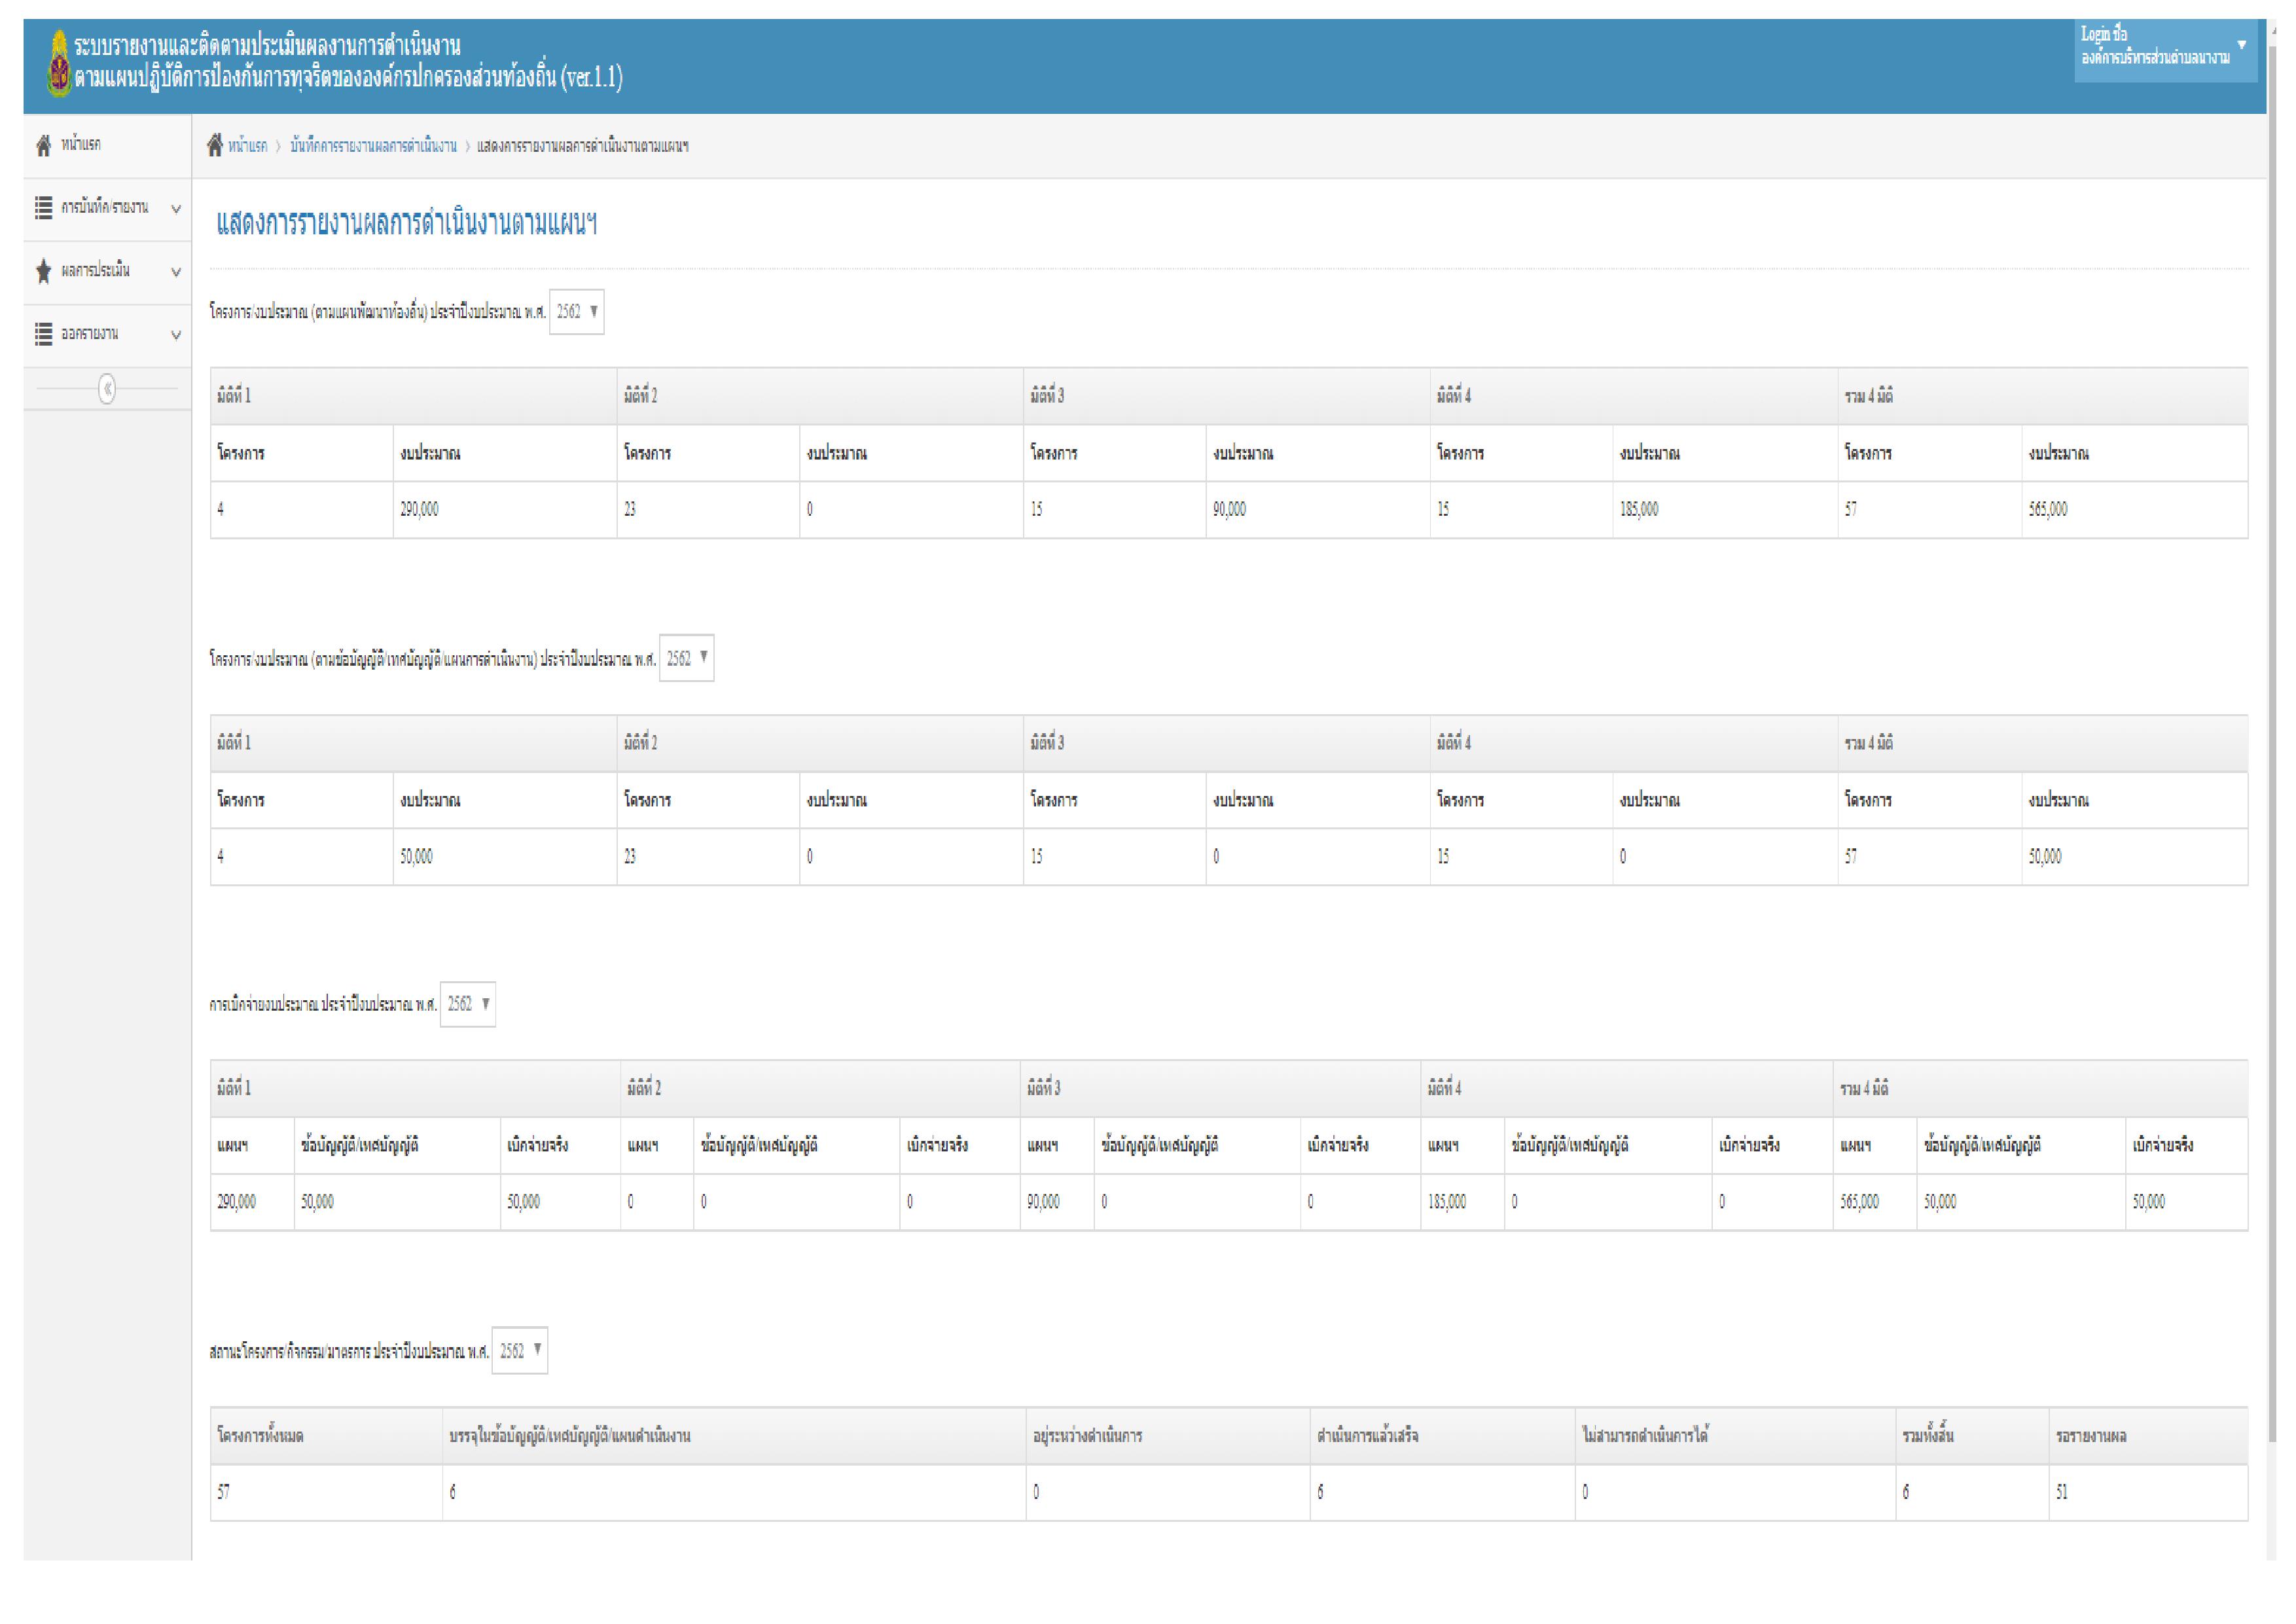Open year dropdown for ตามแผนพัฒนาท้องถิ่น section

coord(577,312)
